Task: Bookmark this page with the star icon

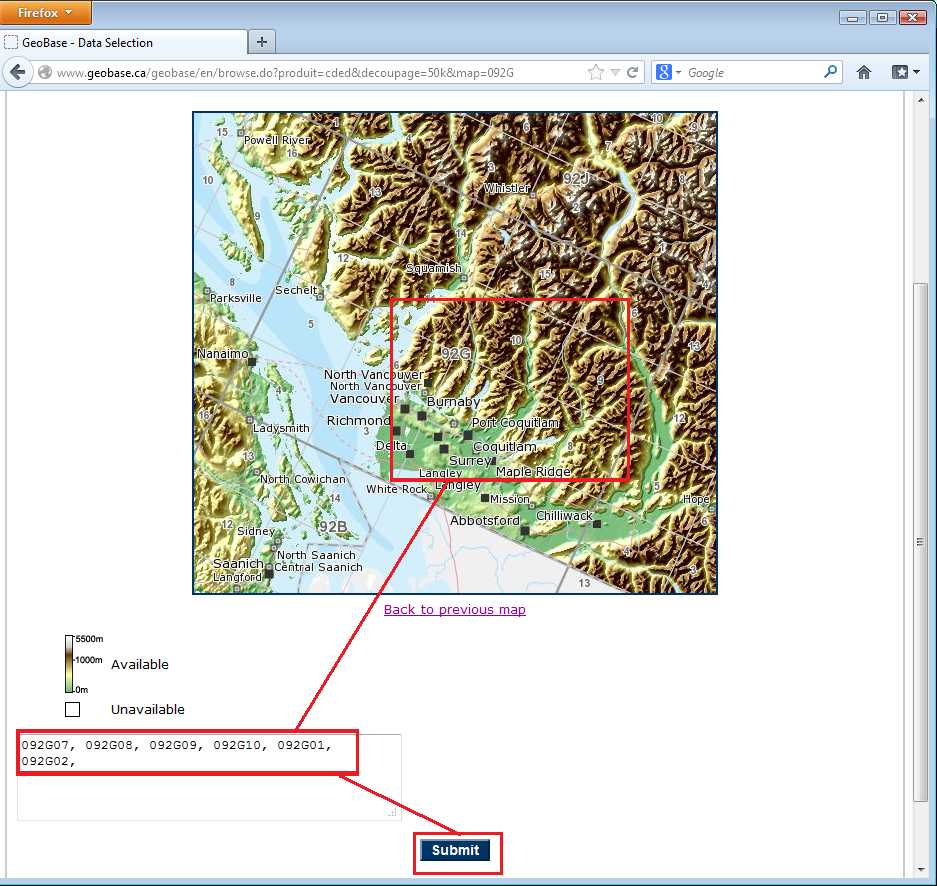Action: [596, 73]
